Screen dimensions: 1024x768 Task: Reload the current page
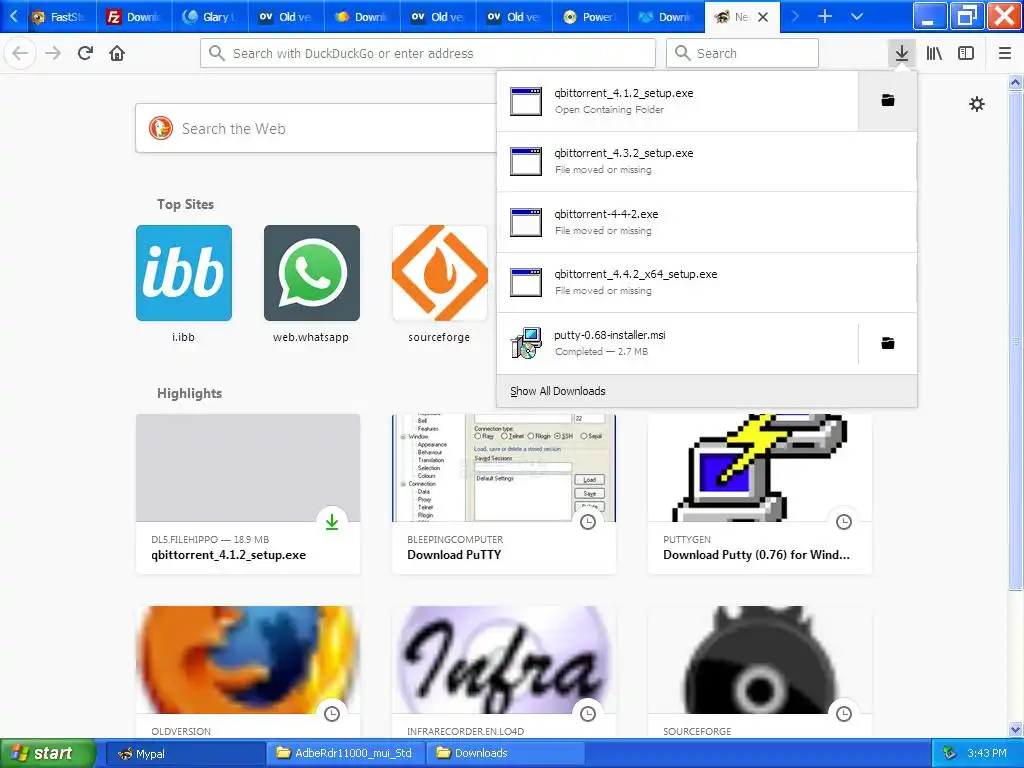click(x=85, y=53)
